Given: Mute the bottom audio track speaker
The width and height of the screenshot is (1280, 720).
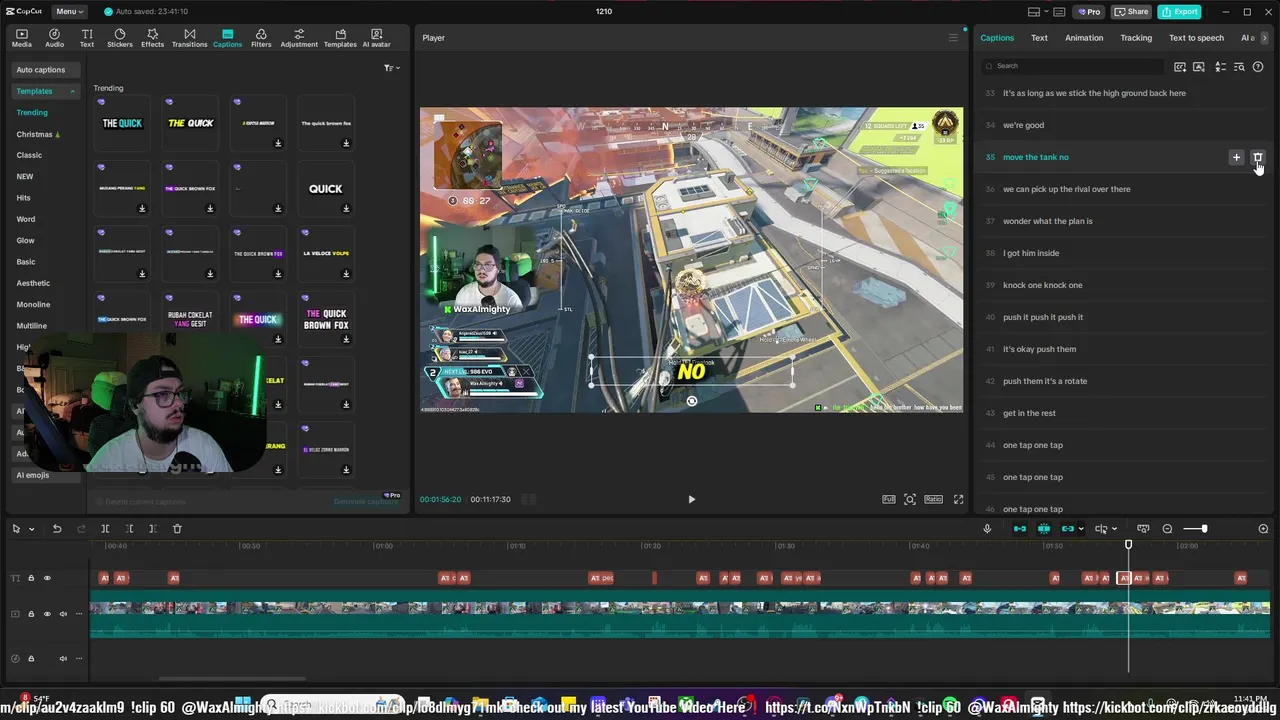Looking at the screenshot, I should coord(63,658).
